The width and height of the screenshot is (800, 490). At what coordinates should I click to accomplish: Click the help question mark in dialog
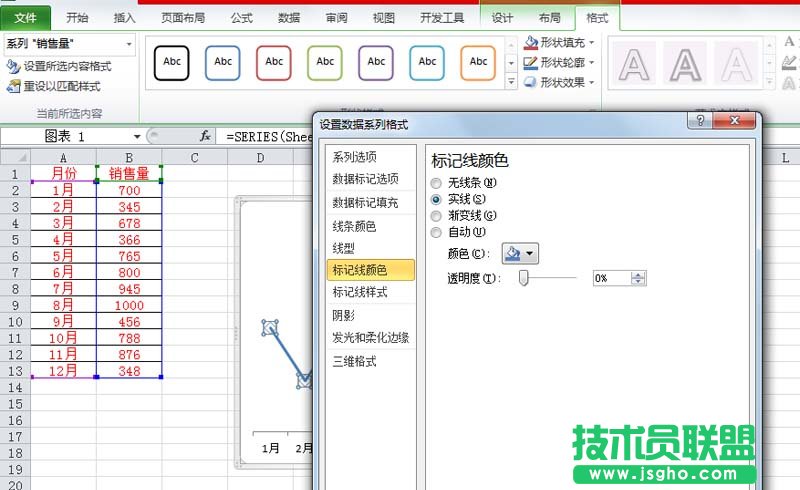(700, 120)
